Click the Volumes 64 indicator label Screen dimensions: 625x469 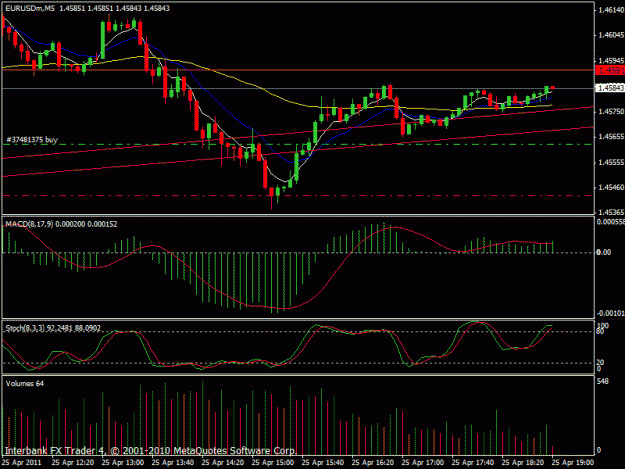[25, 384]
